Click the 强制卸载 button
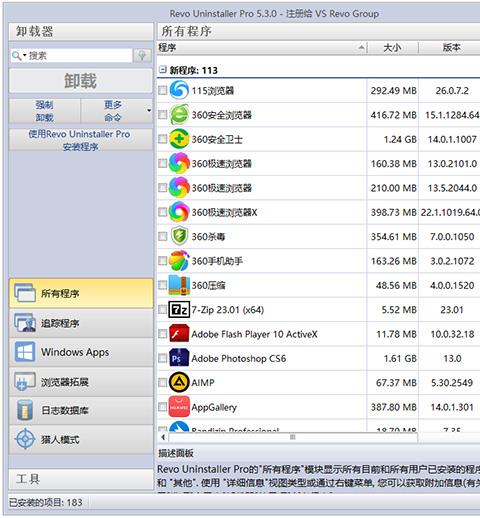The image size is (480, 518). [x=45, y=111]
